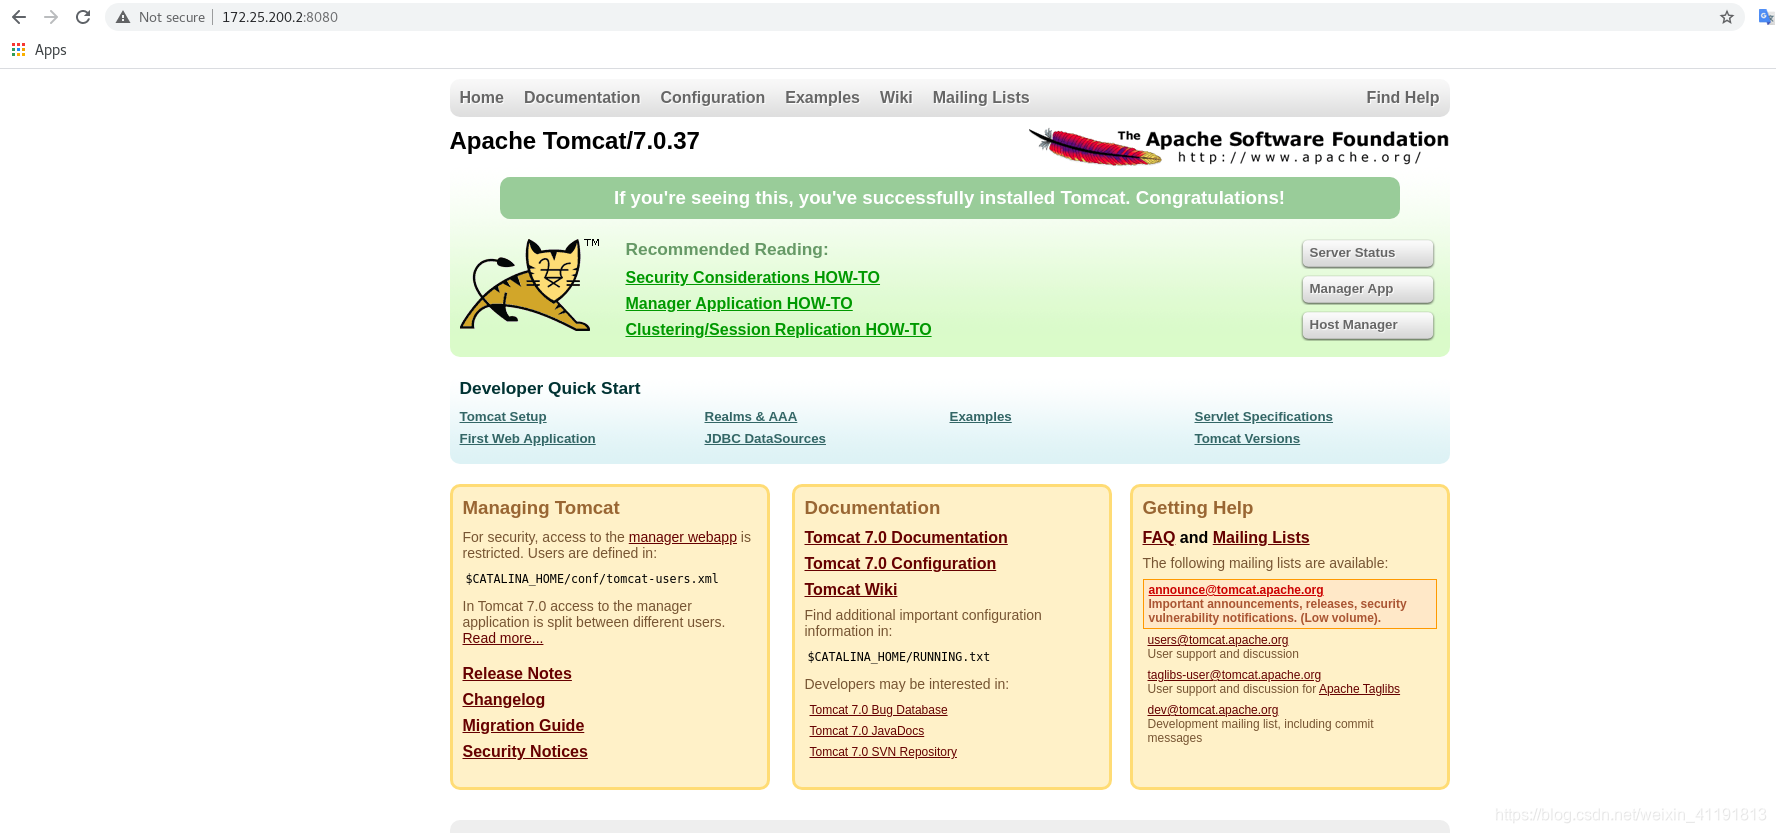Image resolution: width=1776 pixels, height=833 pixels.
Task: Bookmark this page with the star icon
Action: pos(1727,17)
